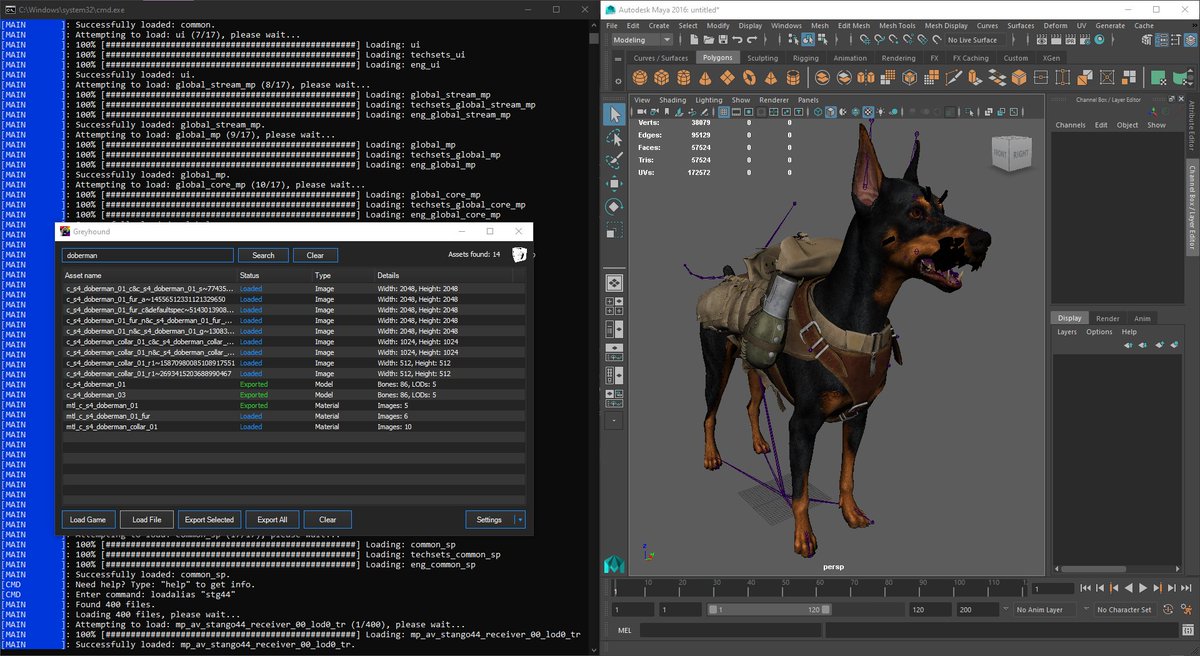1200x656 pixels.
Task: Click the Search button in Greyhound
Action: (x=263, y=255)
